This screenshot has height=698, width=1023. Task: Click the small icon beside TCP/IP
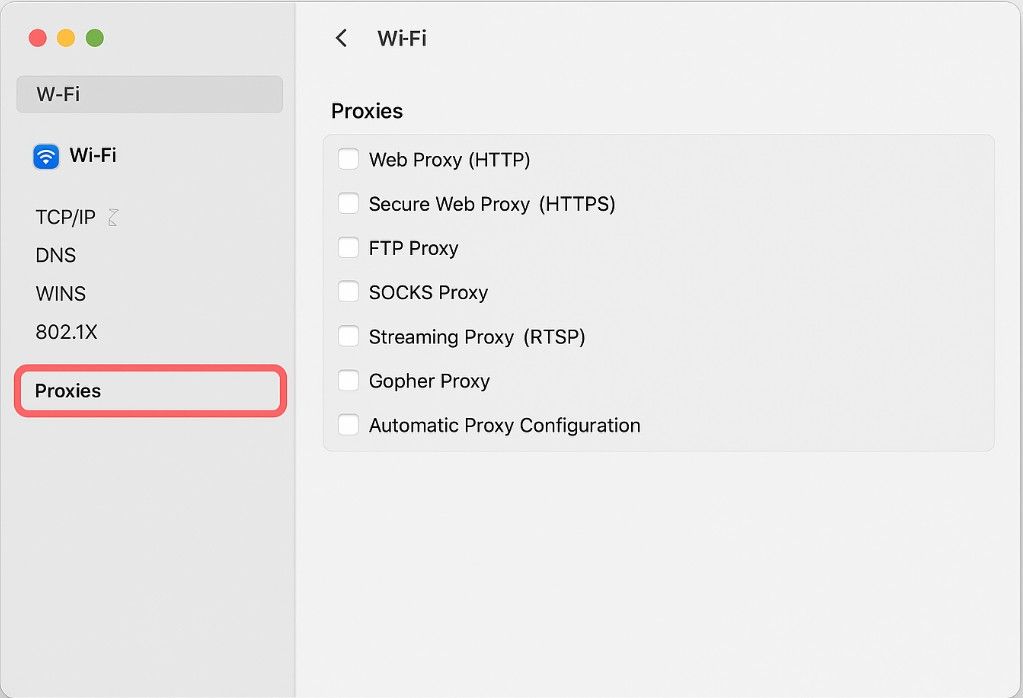tap(113, 217)
